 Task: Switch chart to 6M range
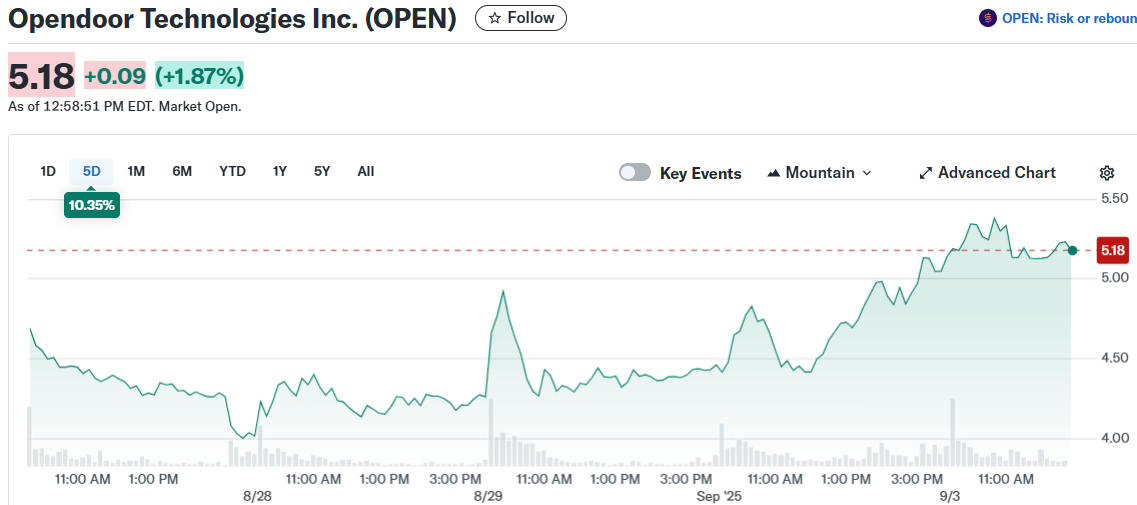(x=182, y=172)
